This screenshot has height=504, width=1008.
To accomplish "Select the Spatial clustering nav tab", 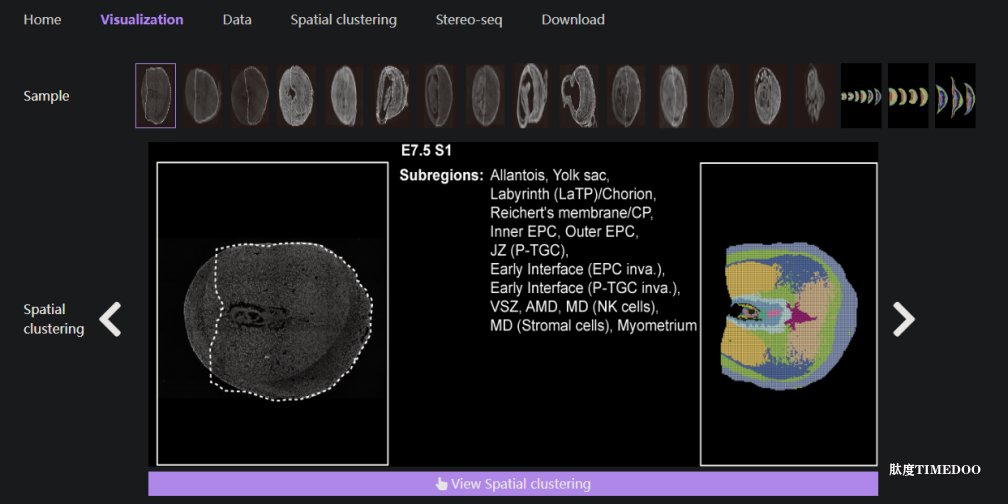I will (343, 20).
